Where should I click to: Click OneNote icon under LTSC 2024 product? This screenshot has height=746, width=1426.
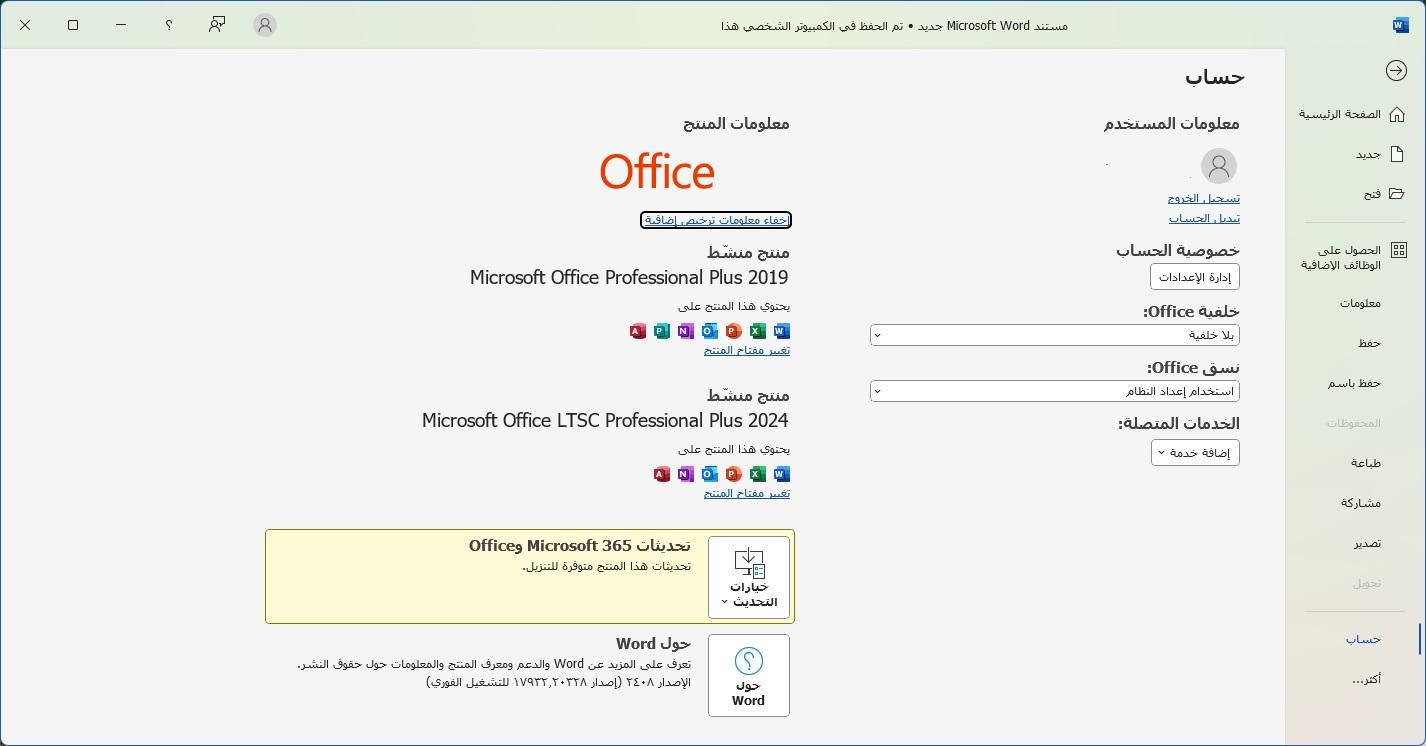(x=685, y=474)
